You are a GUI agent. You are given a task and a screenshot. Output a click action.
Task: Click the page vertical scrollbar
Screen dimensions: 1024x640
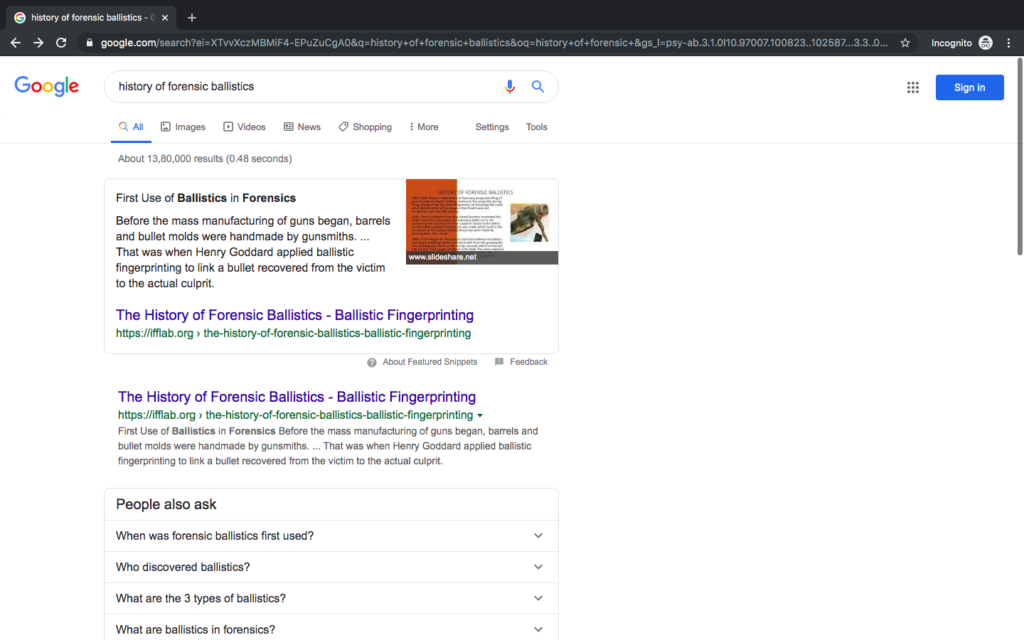coord(1019,157)
